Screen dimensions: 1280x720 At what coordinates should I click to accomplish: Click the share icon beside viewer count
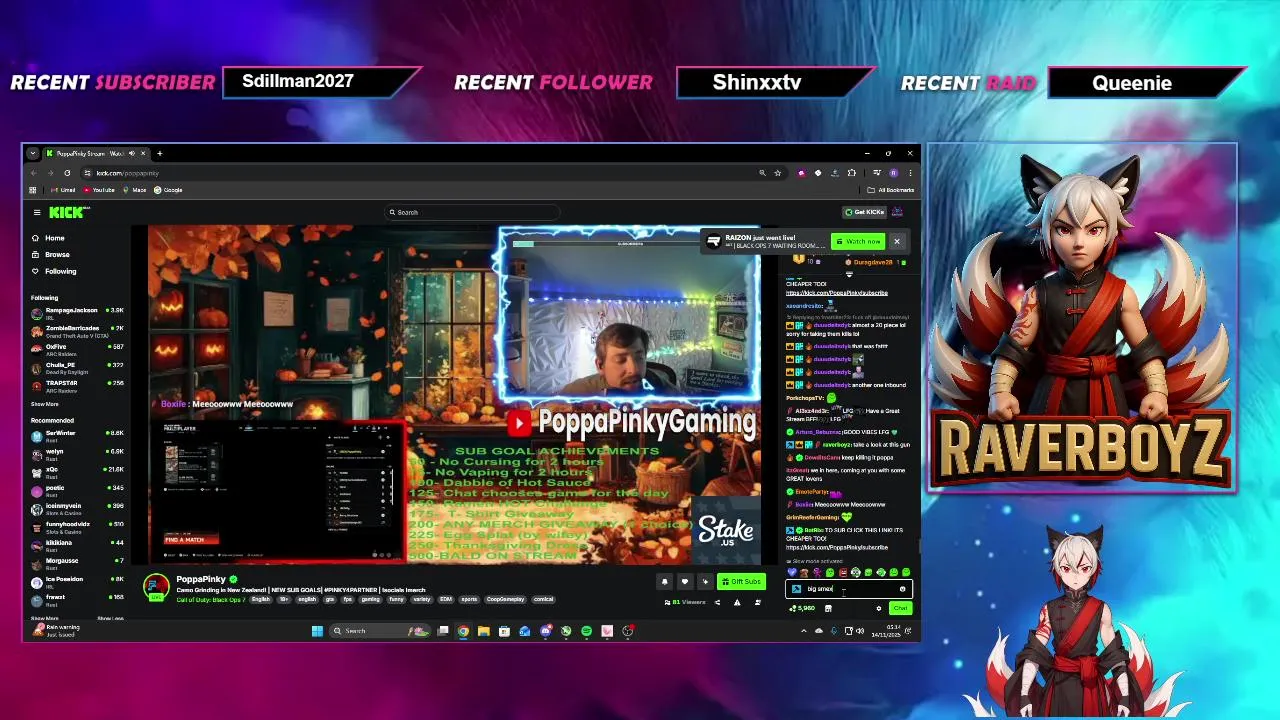click(717, 602)
